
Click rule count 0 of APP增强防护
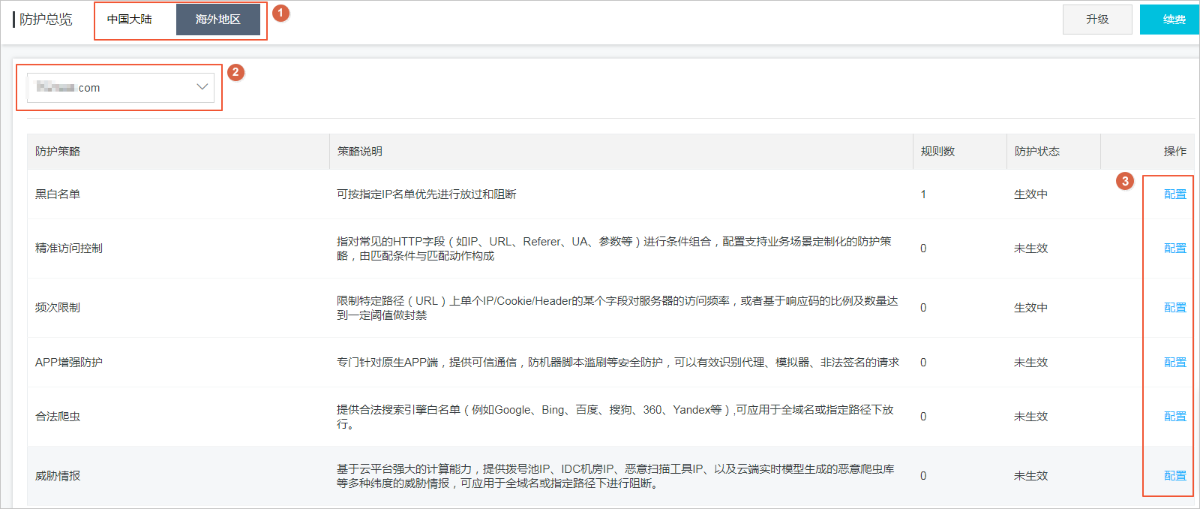[923, 362]
